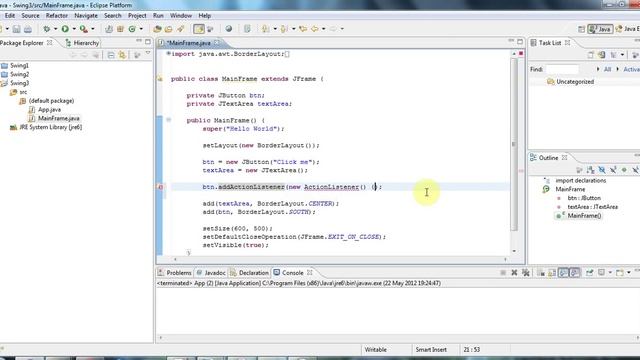The width and height of the screenshot is (640, 360).
Task: Toggle Scroll Lock in Console toolbar
Action: (x=552, y=273)
